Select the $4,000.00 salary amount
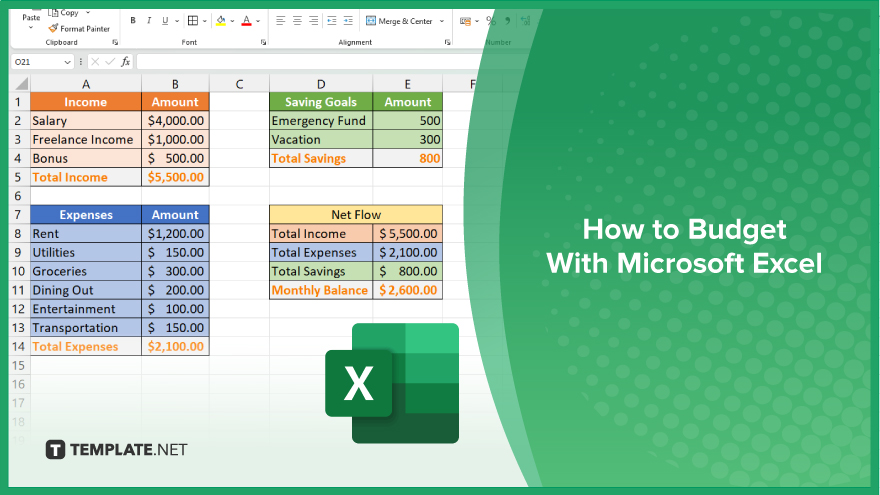The height and width of the screenshot is (495, 880). [175, 121]
